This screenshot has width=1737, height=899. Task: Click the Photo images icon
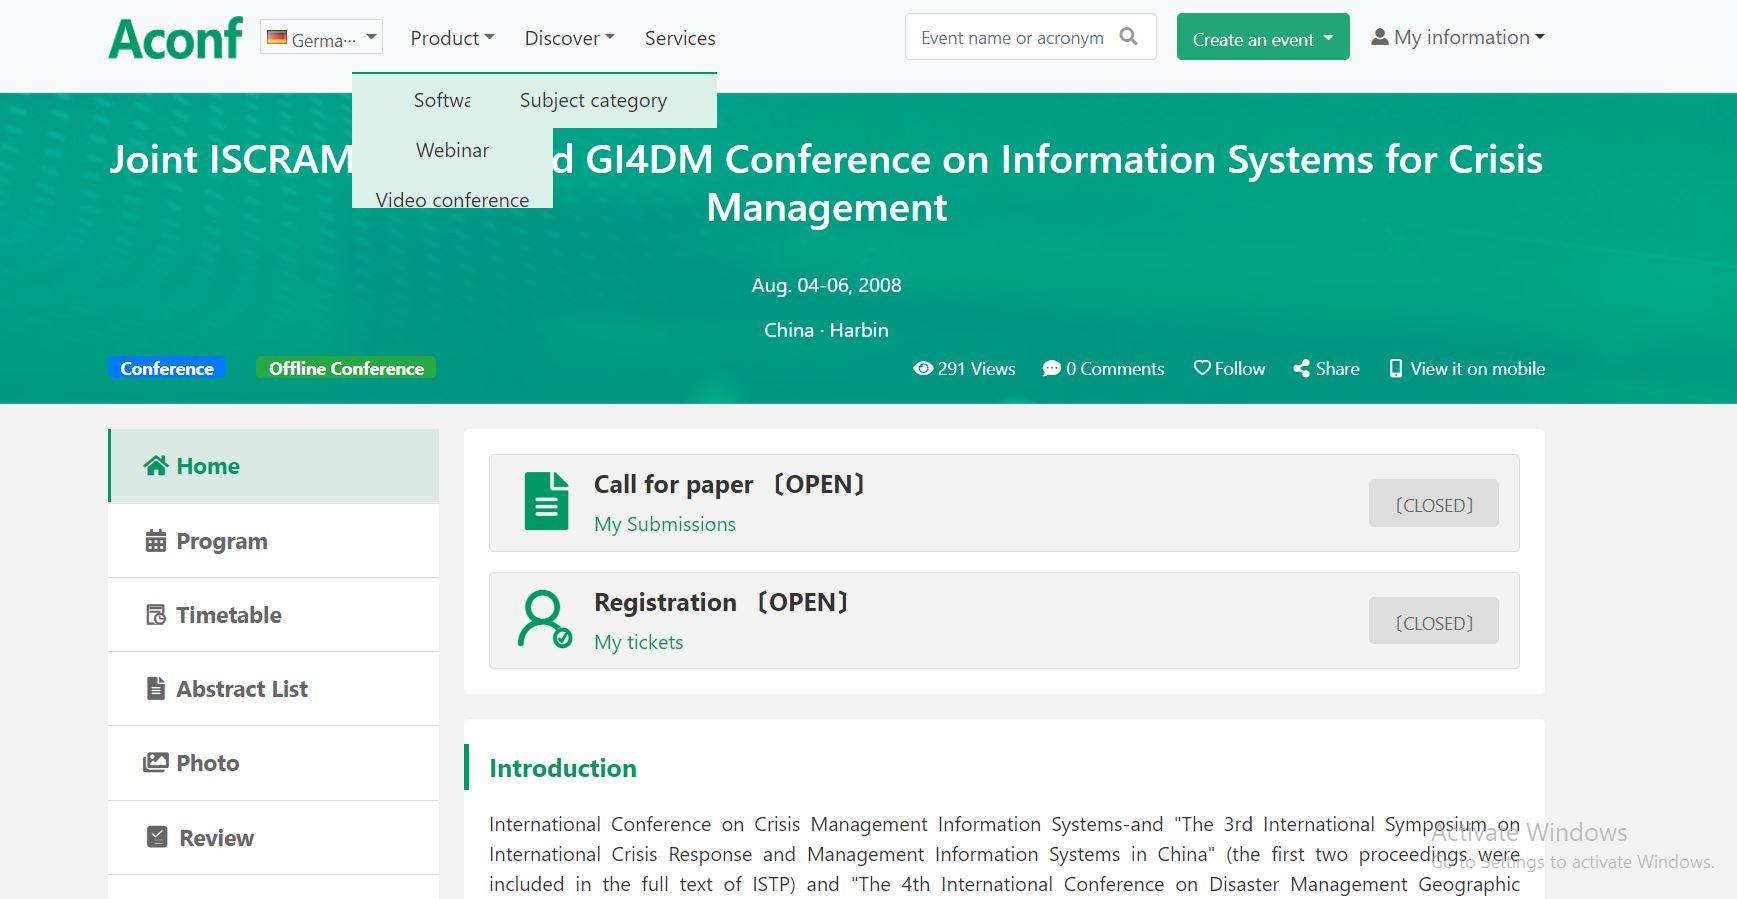[156, 762]
